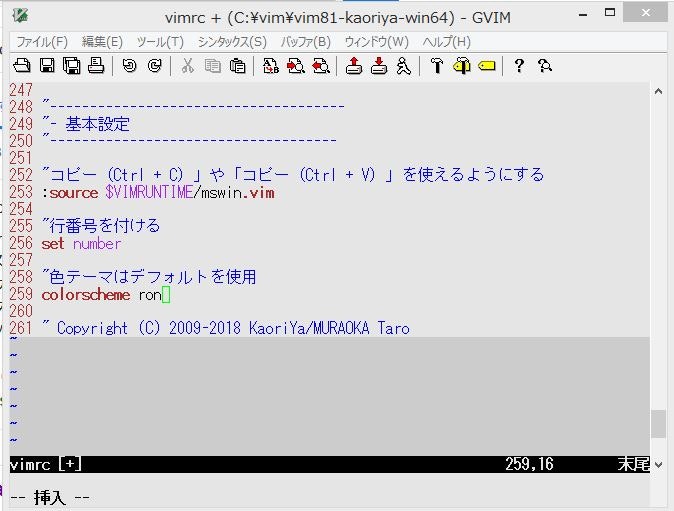Click the Redo toolbar icon

point(154,66)
